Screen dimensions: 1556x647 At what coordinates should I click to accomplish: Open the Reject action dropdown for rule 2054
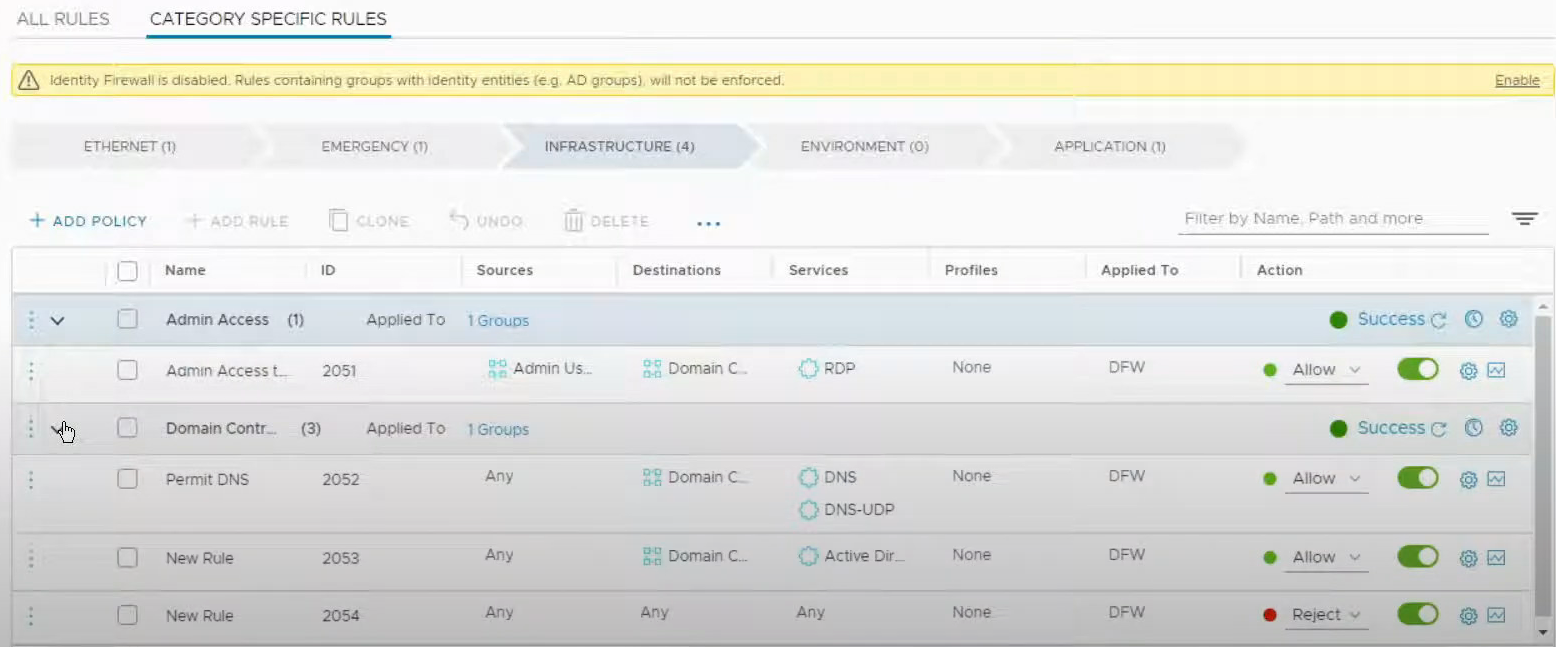click(1327, 615)
